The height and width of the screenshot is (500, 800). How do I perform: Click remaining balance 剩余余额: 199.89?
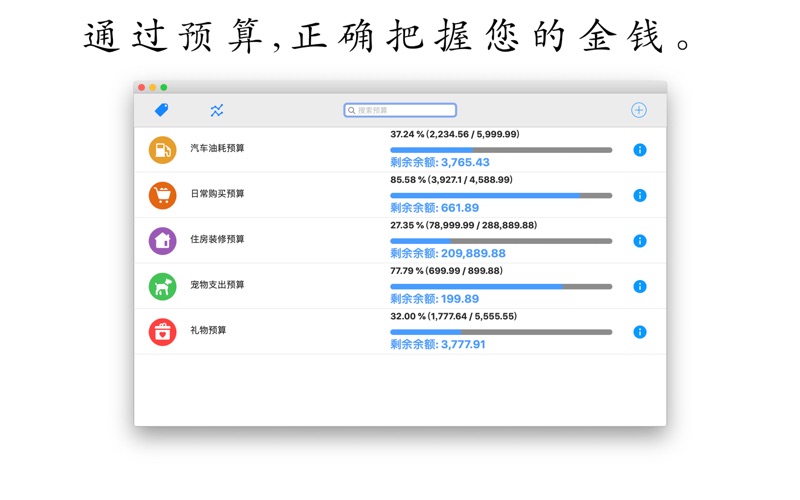pyautogui.click(x=435, y=298)
